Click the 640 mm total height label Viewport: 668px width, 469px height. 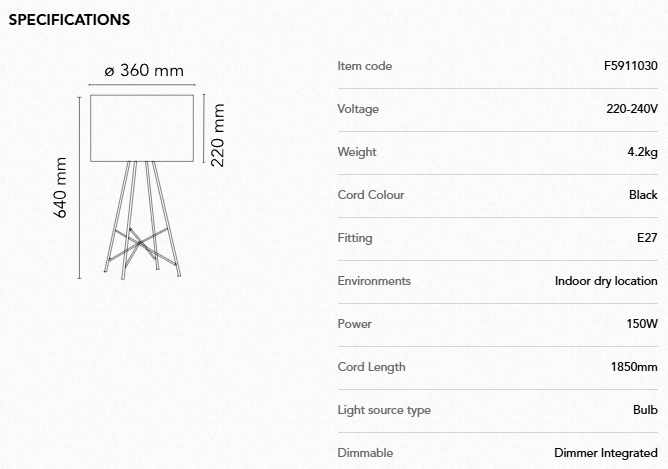pyautogui.click(x=60, y=187)
